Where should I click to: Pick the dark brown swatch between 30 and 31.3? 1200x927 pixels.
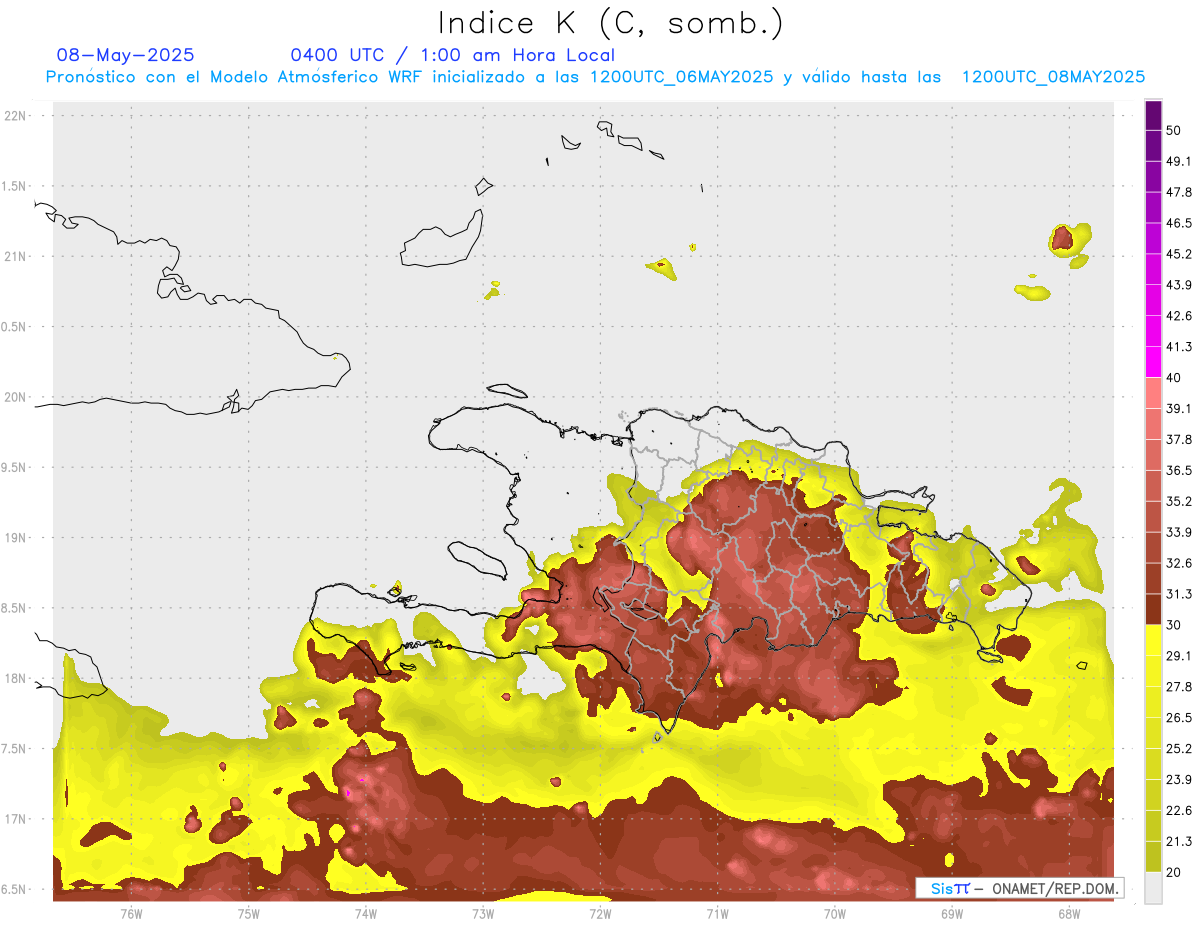tap(1153, 610)
